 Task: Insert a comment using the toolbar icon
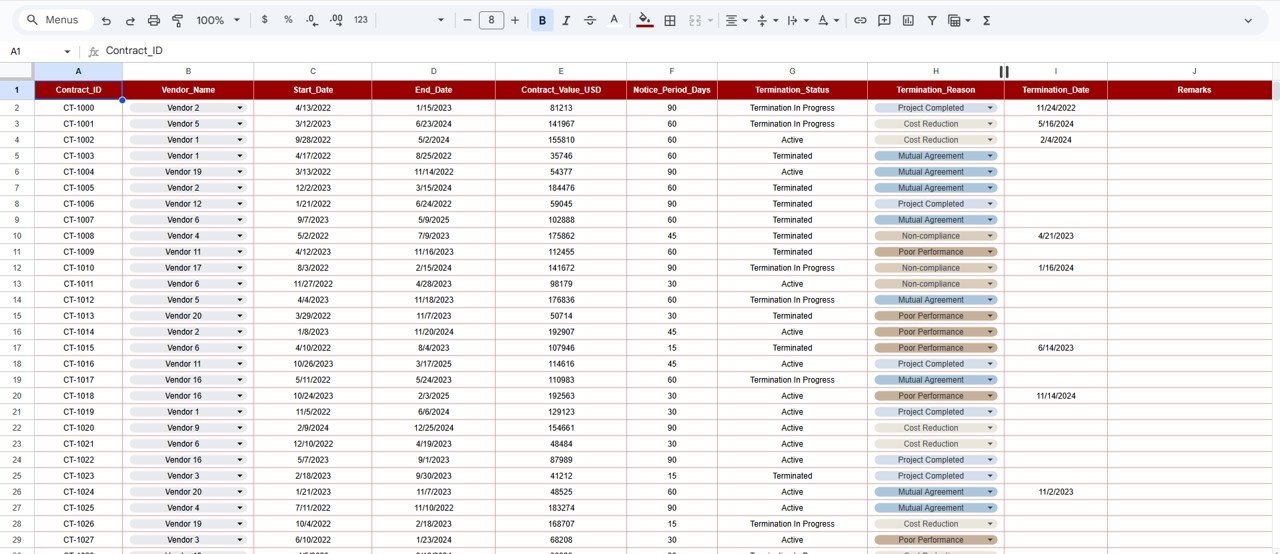tap(884, 20)
